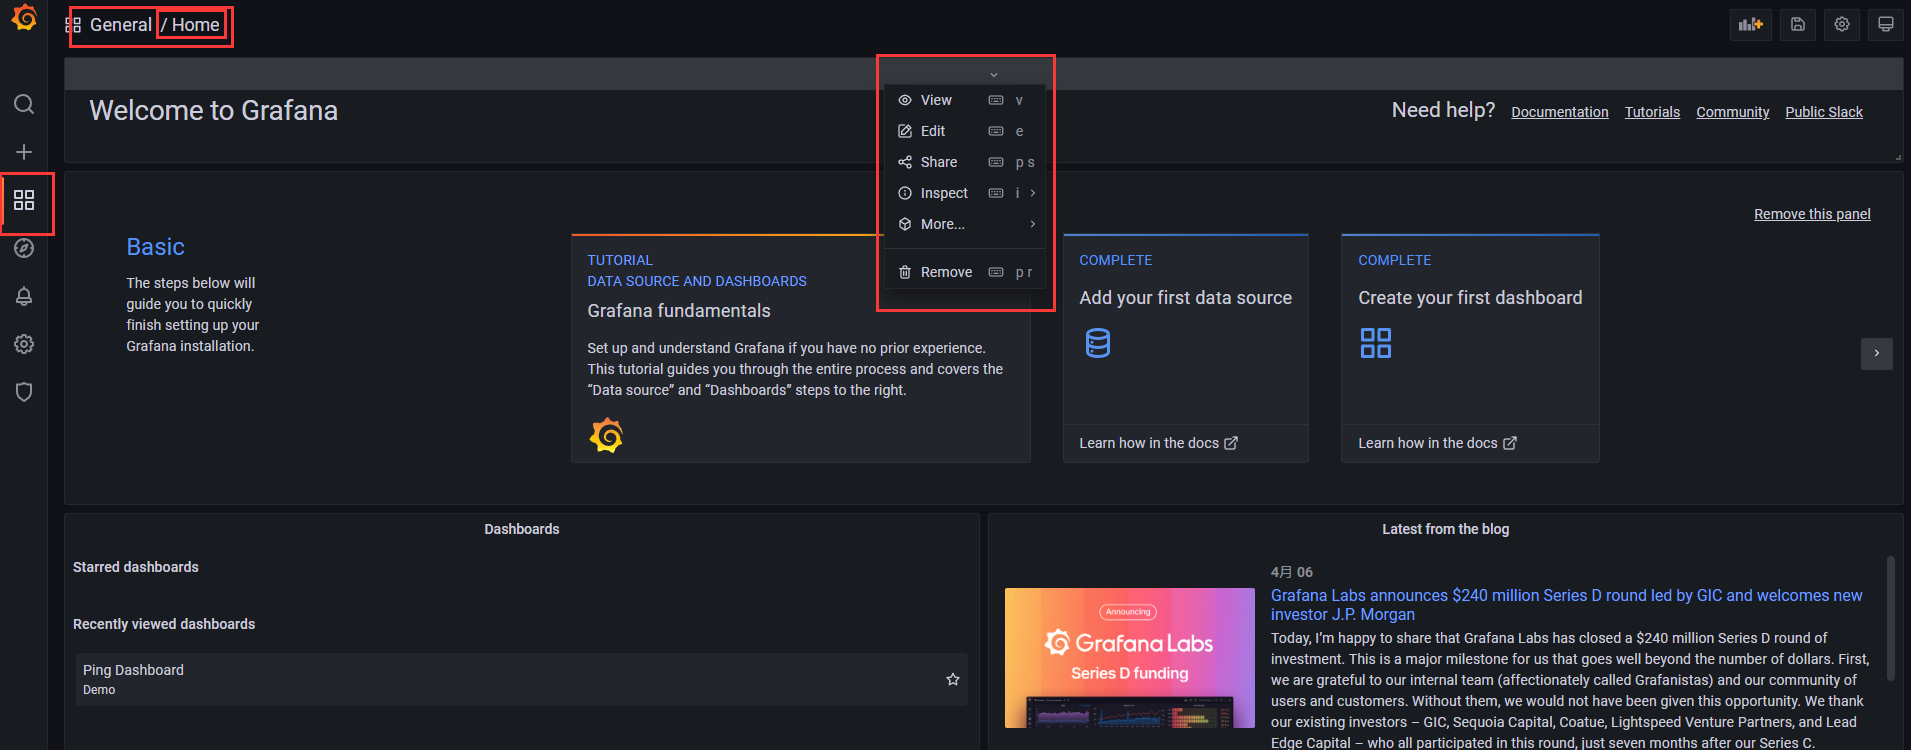Screen dimensions: 1911x750
Task: Expand the More... submenu arrow
Action: [1033, 224]
